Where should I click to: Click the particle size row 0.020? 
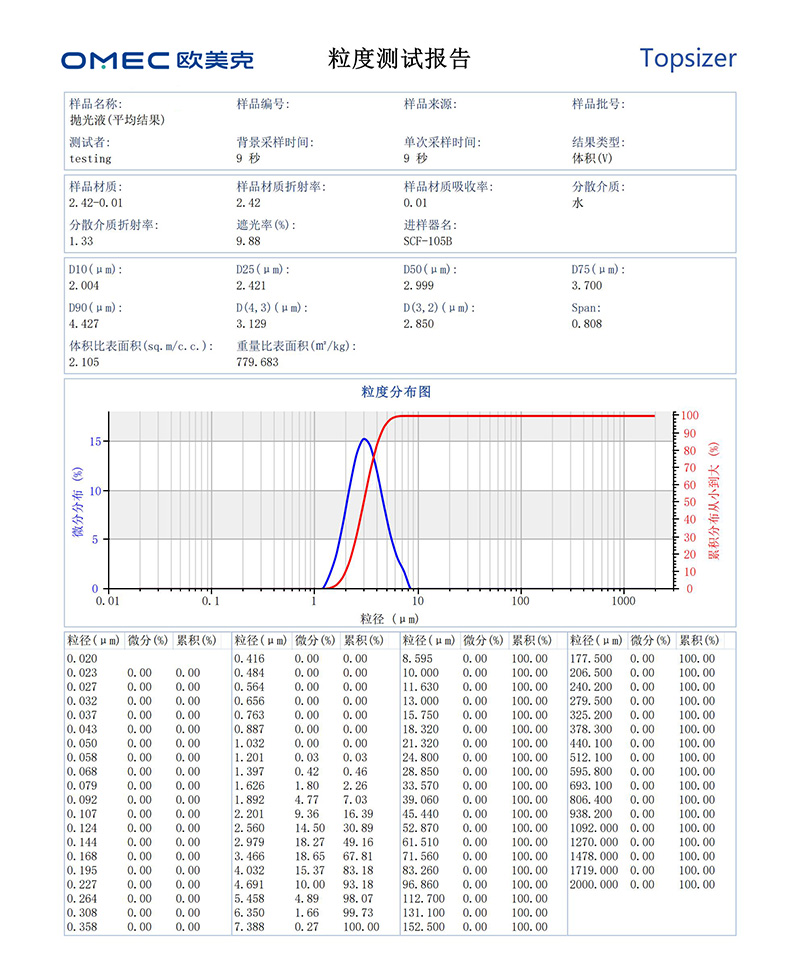pyautogui.click(x=83, y=657)
